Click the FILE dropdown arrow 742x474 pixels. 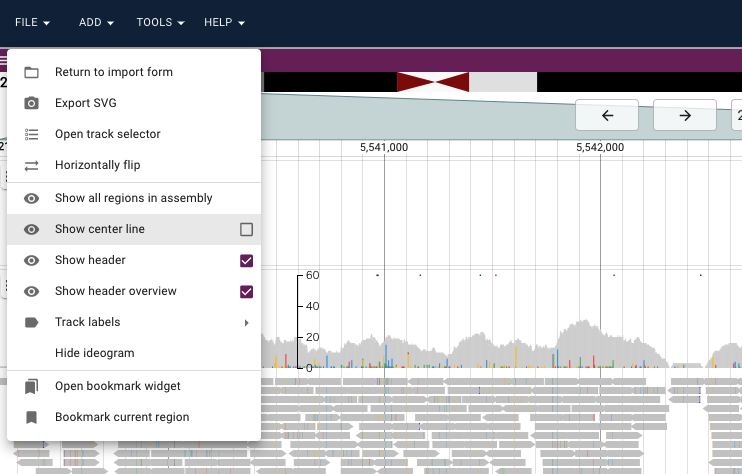[46, 23]
